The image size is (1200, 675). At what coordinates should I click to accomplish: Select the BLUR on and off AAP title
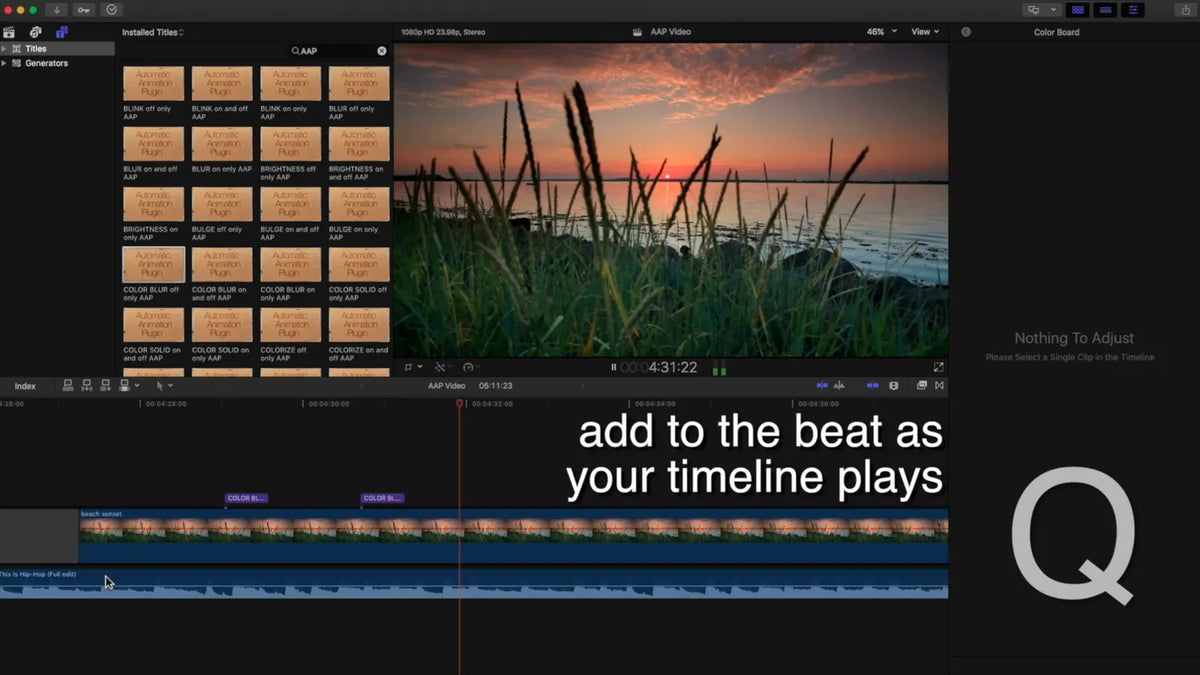[x=153, y=144]
